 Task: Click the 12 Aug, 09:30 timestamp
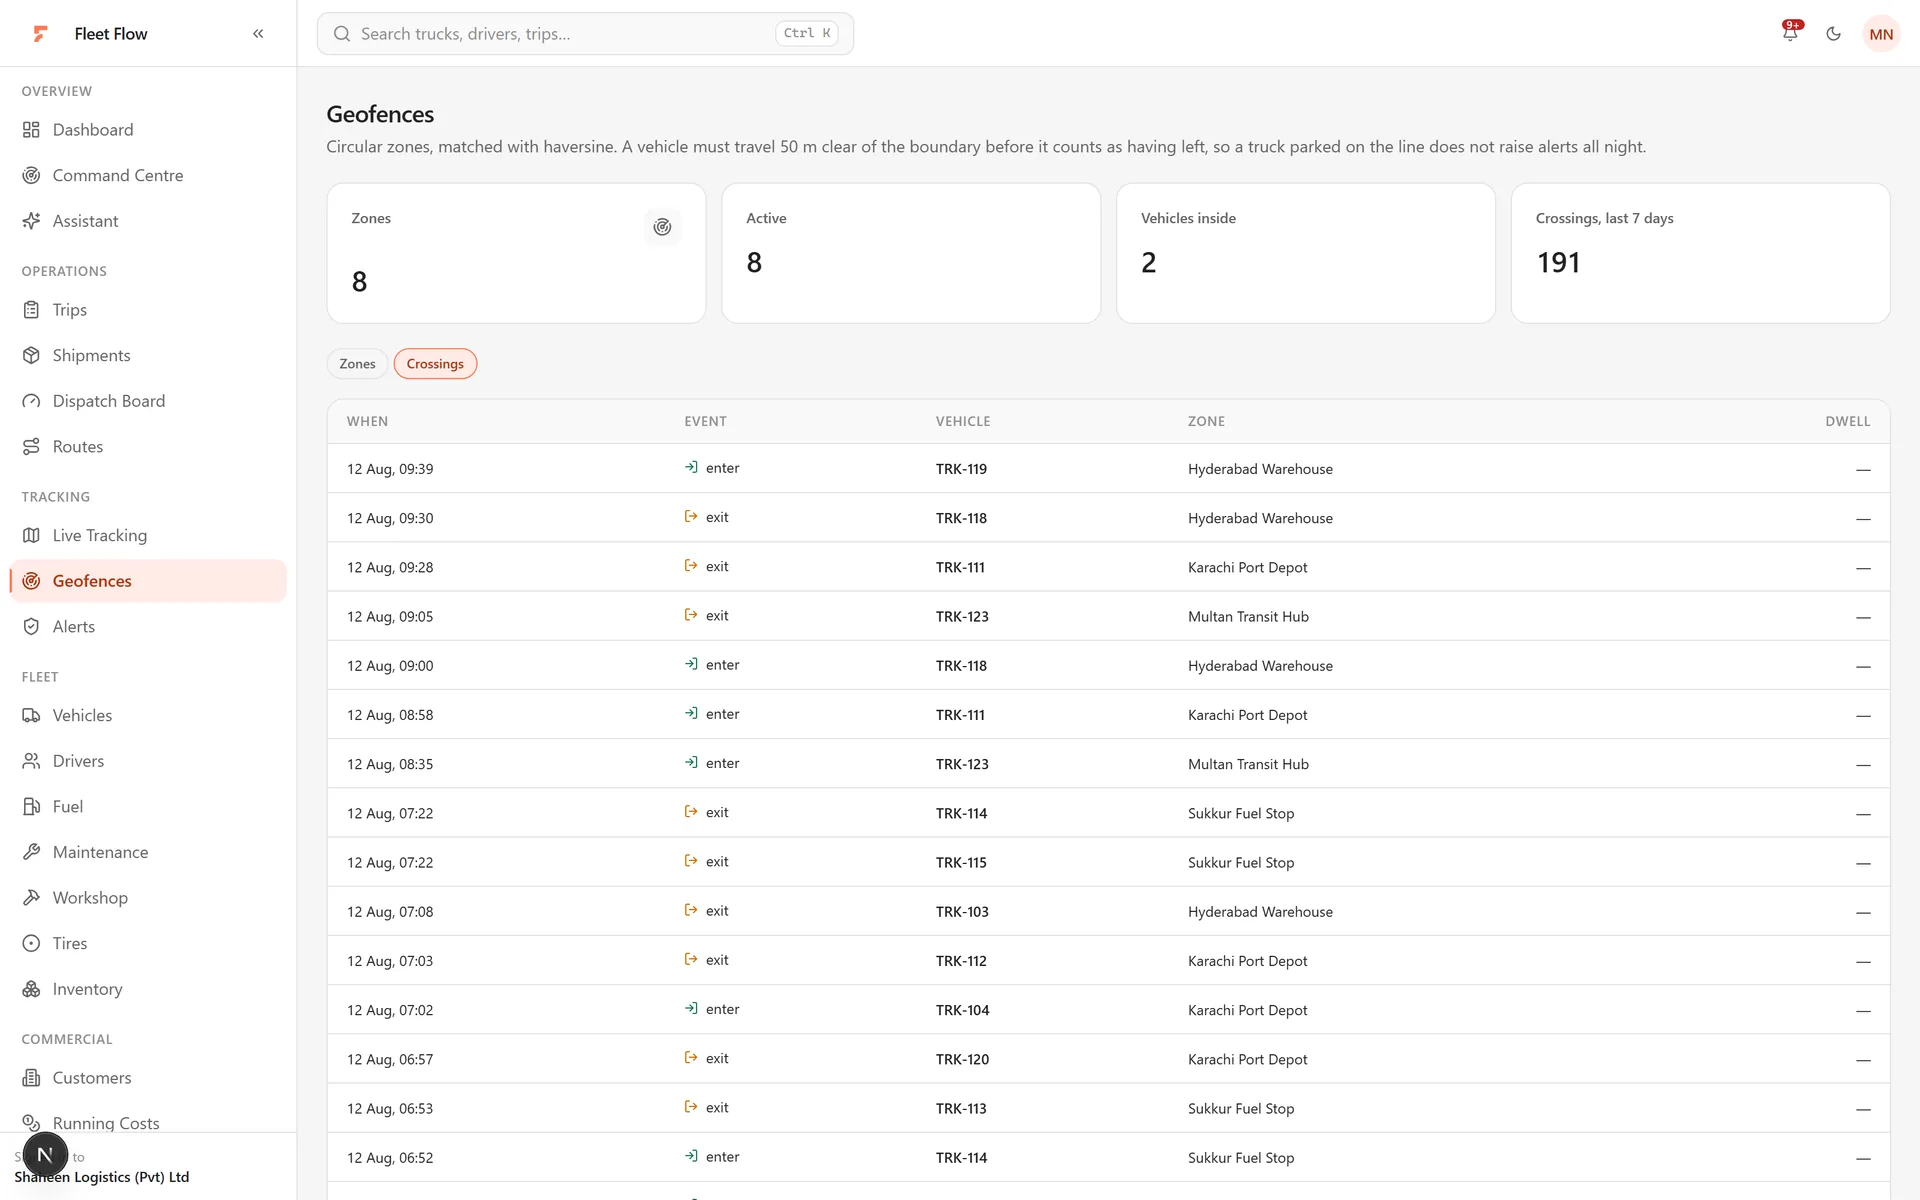pyautogui.click(x=390, y=518)
